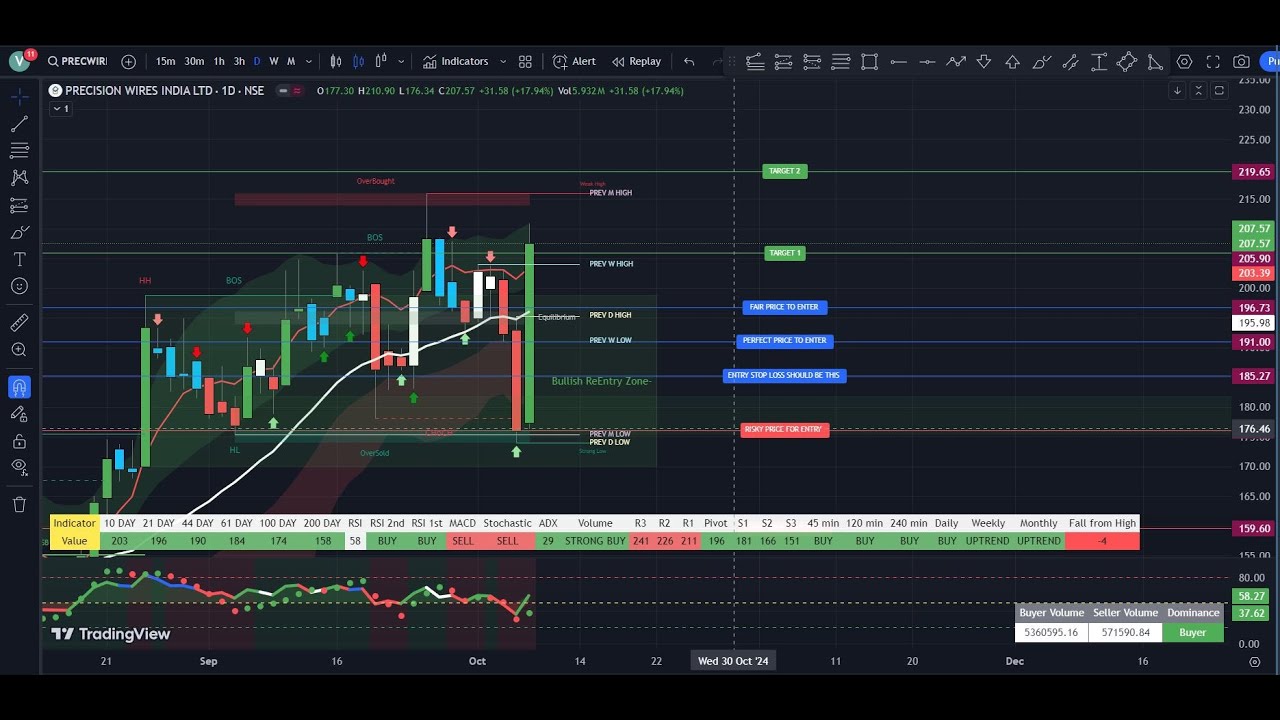
Task: Move the pane down with the arrow button
Action: point(1177,90)
